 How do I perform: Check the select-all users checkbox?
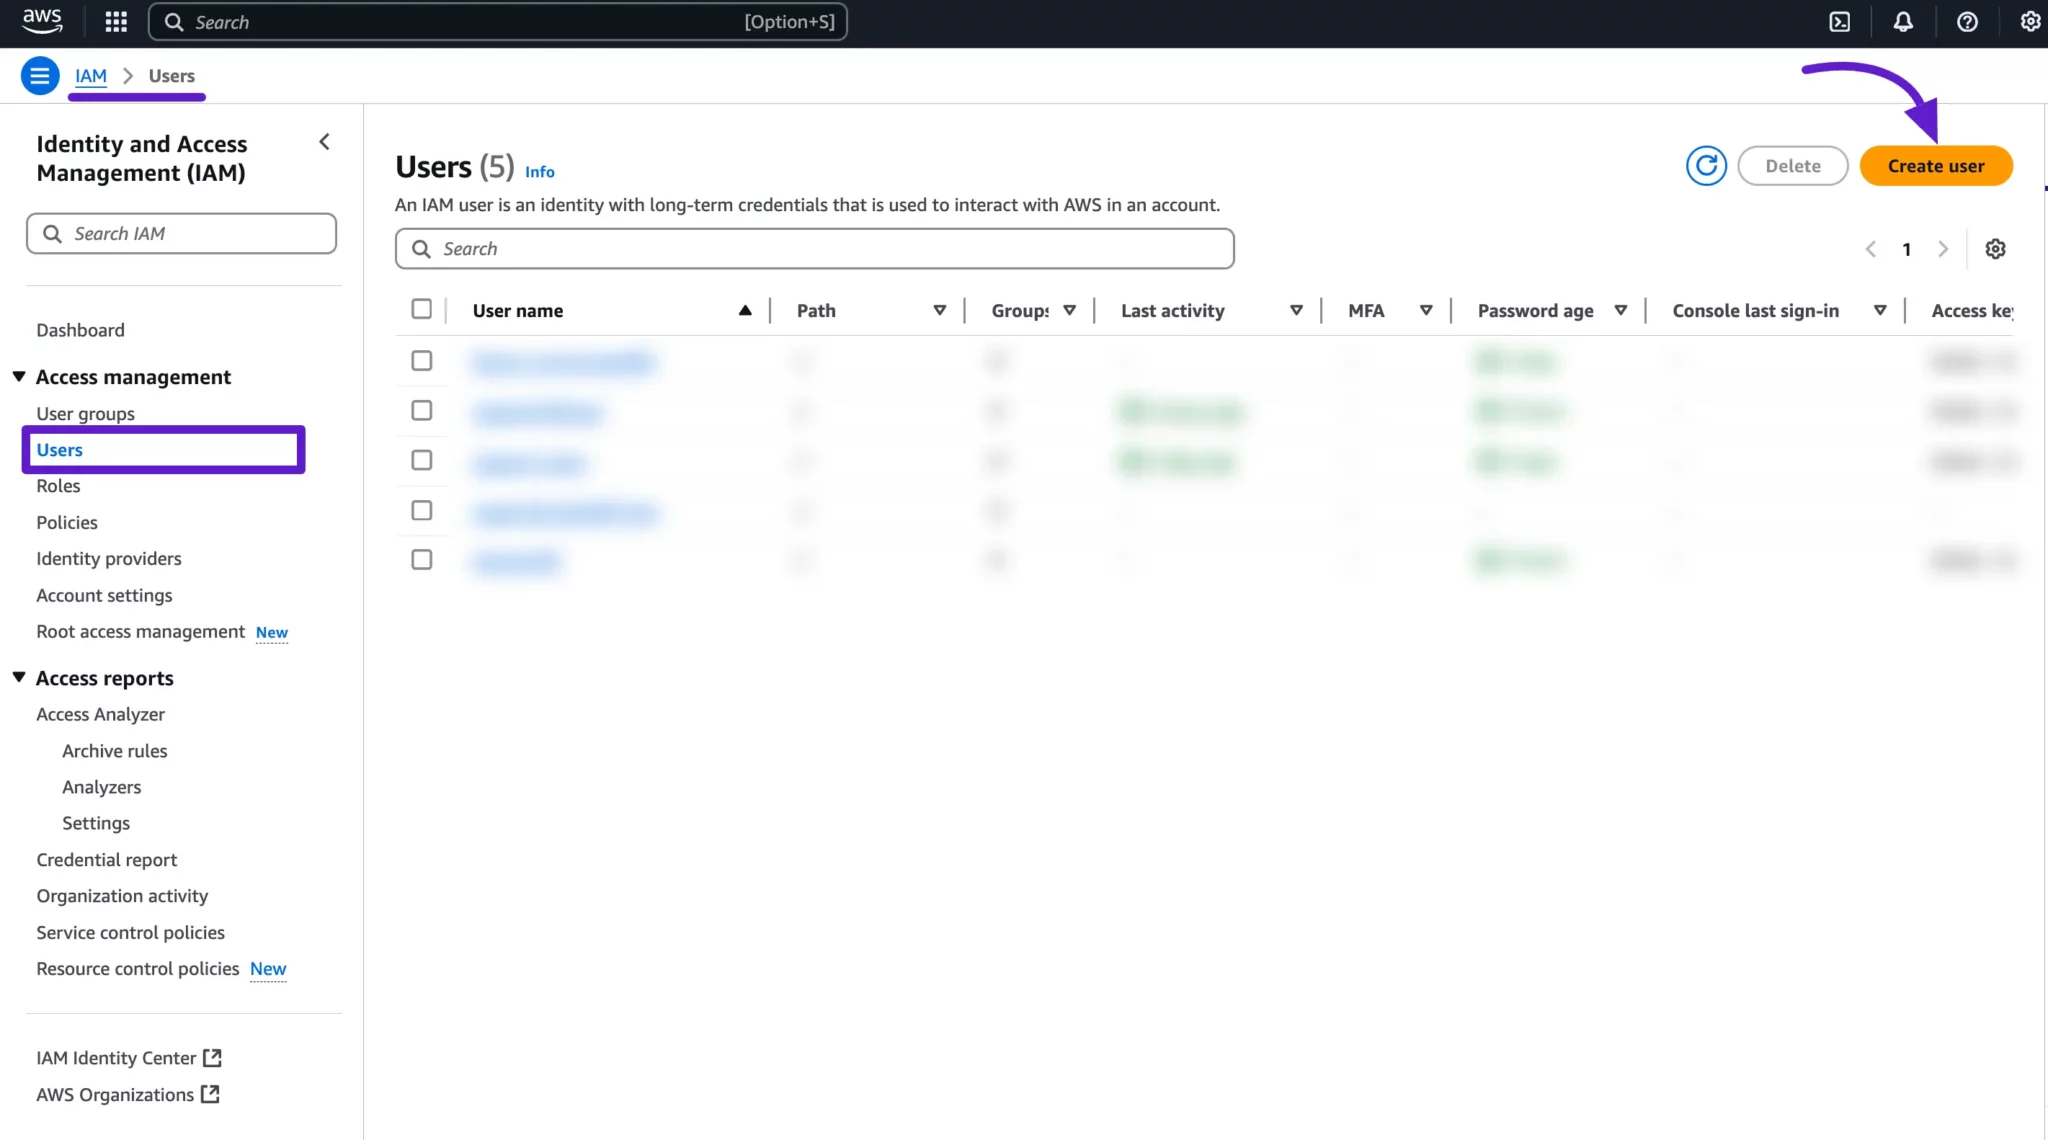tap(422, 309)
